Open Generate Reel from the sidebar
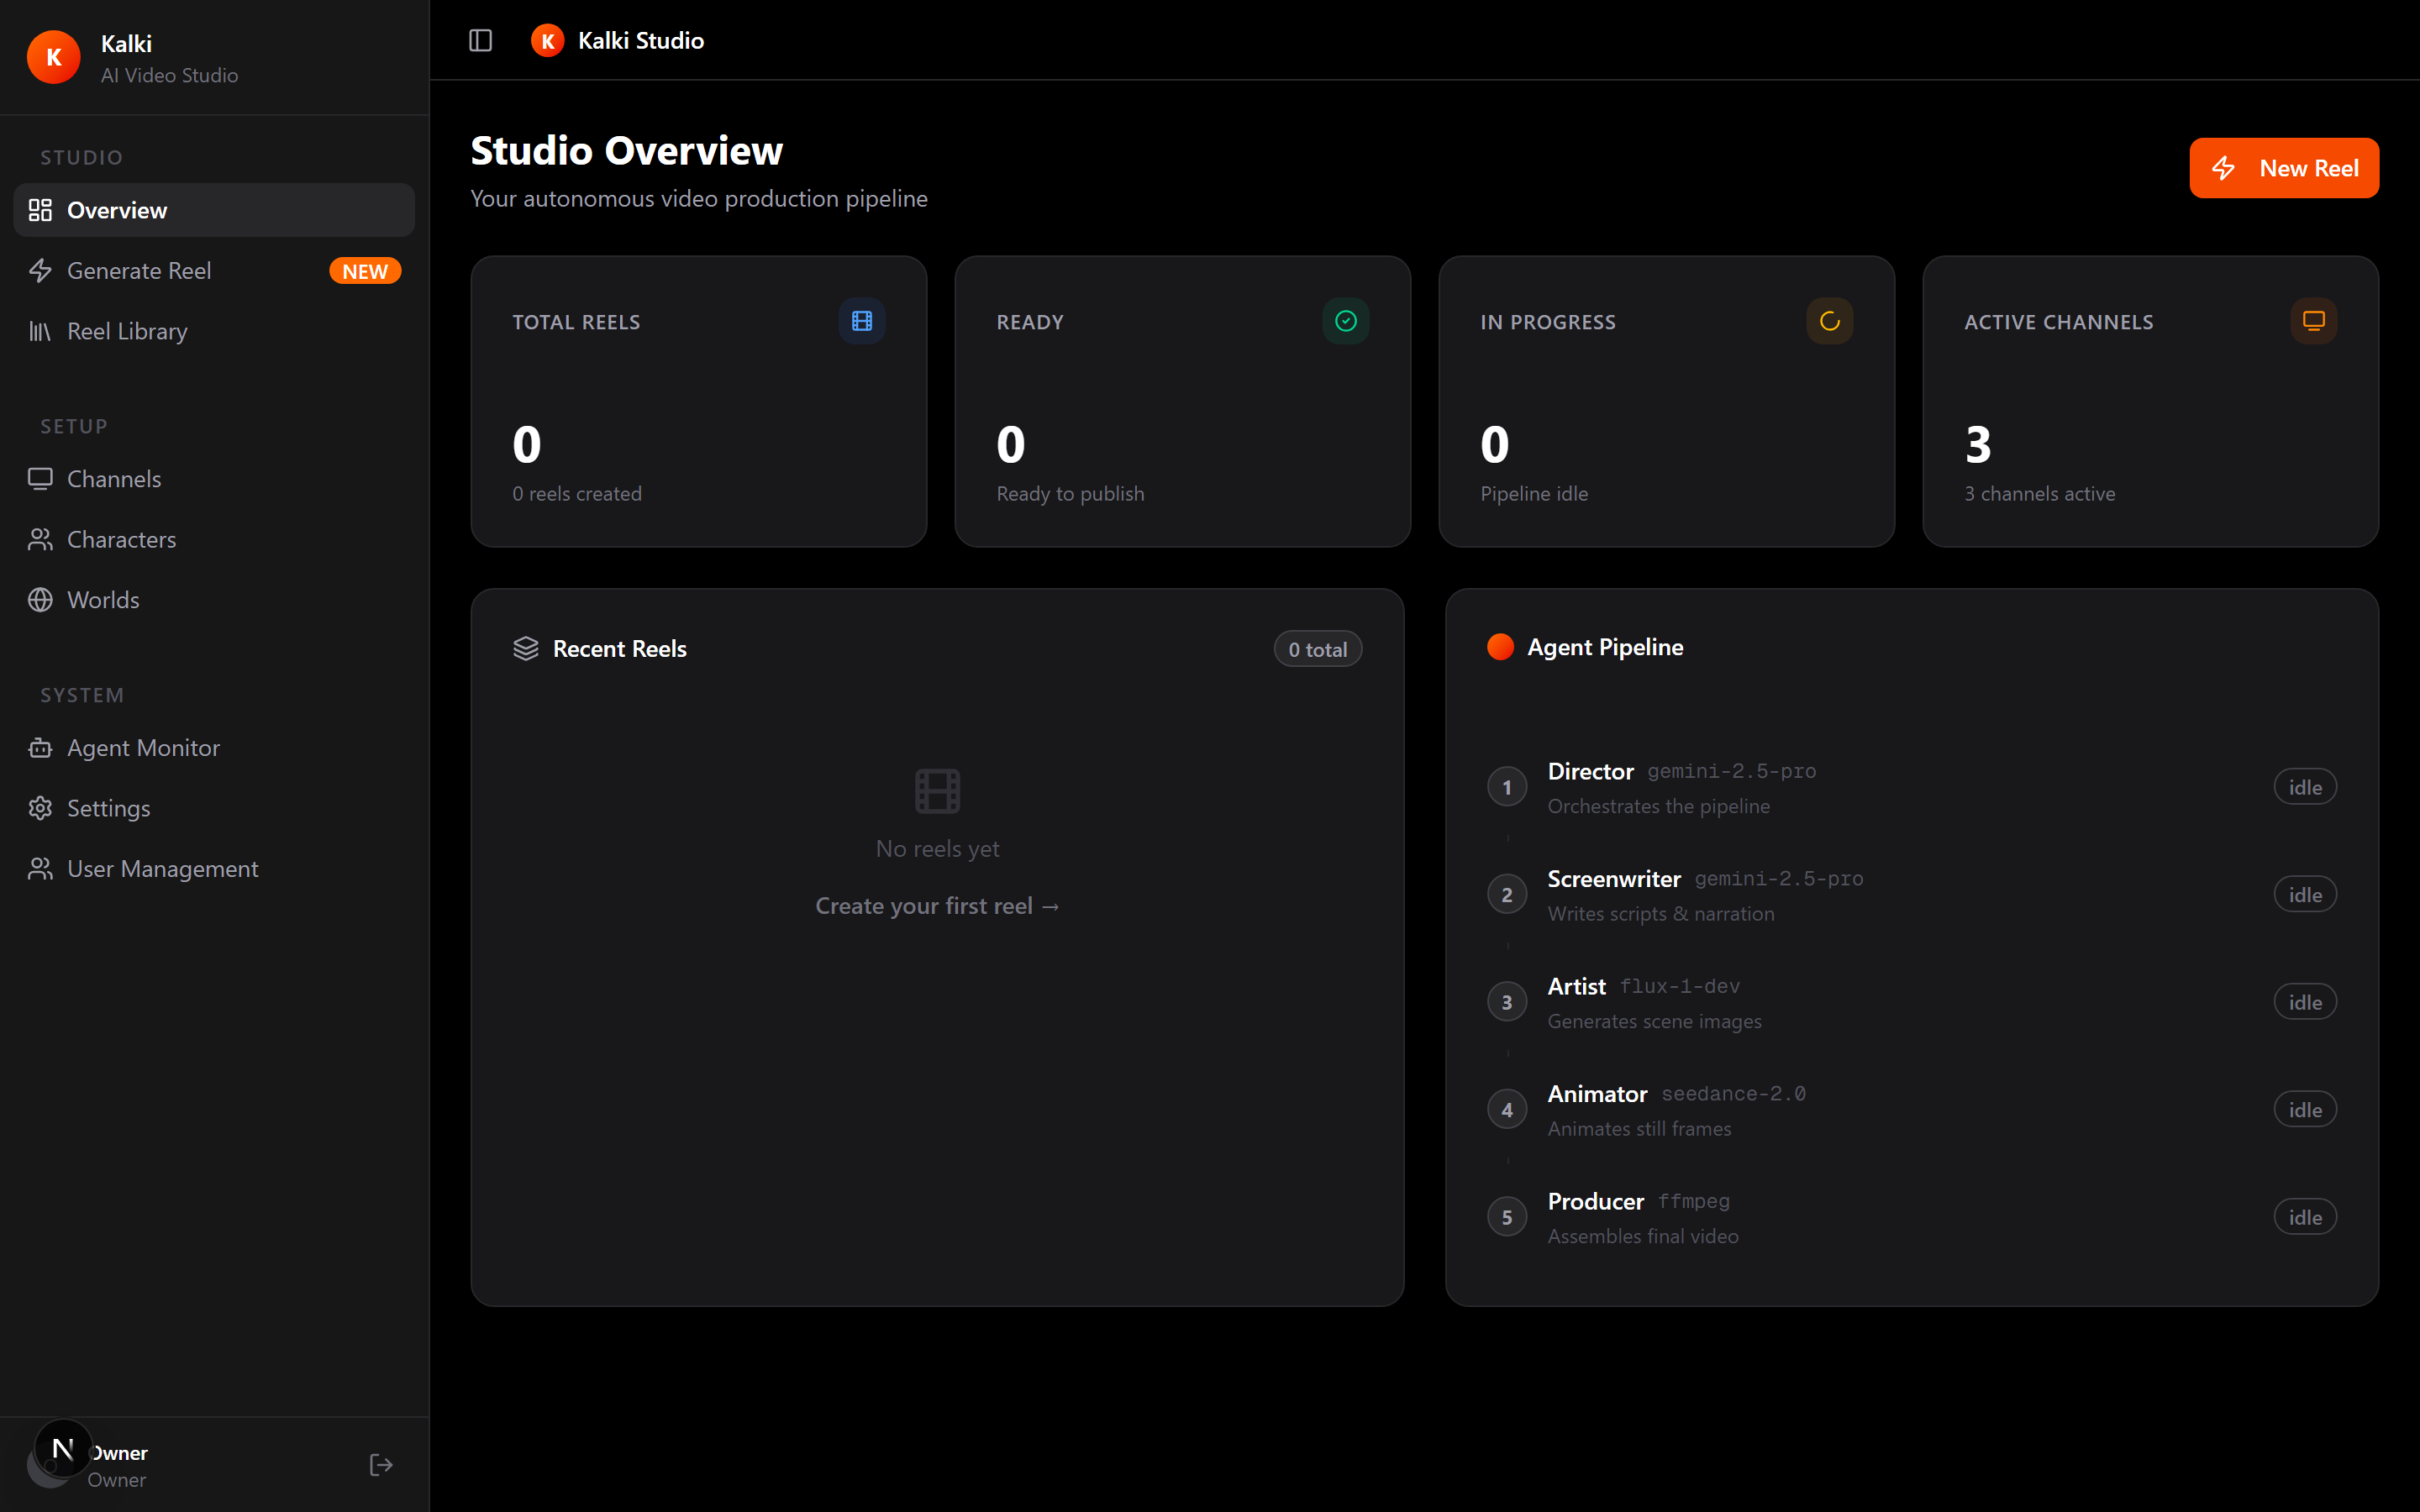The width and height of the screenshot is (2420, 1512). coord(214,271)
